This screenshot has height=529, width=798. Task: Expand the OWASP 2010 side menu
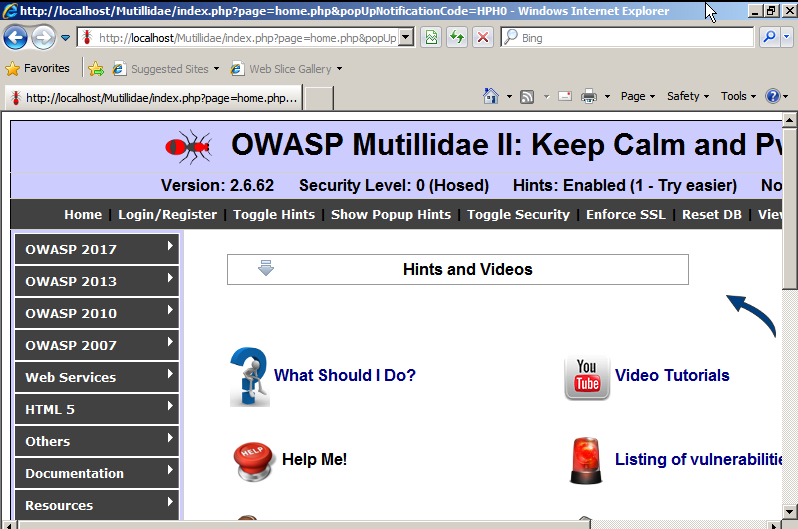tap(97, 313)
